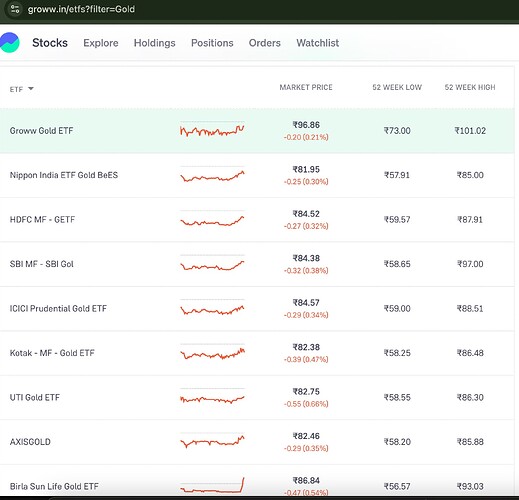Click 52 week low ₹58.25
This screenshot has width=519, height=500.
point(397,353)
